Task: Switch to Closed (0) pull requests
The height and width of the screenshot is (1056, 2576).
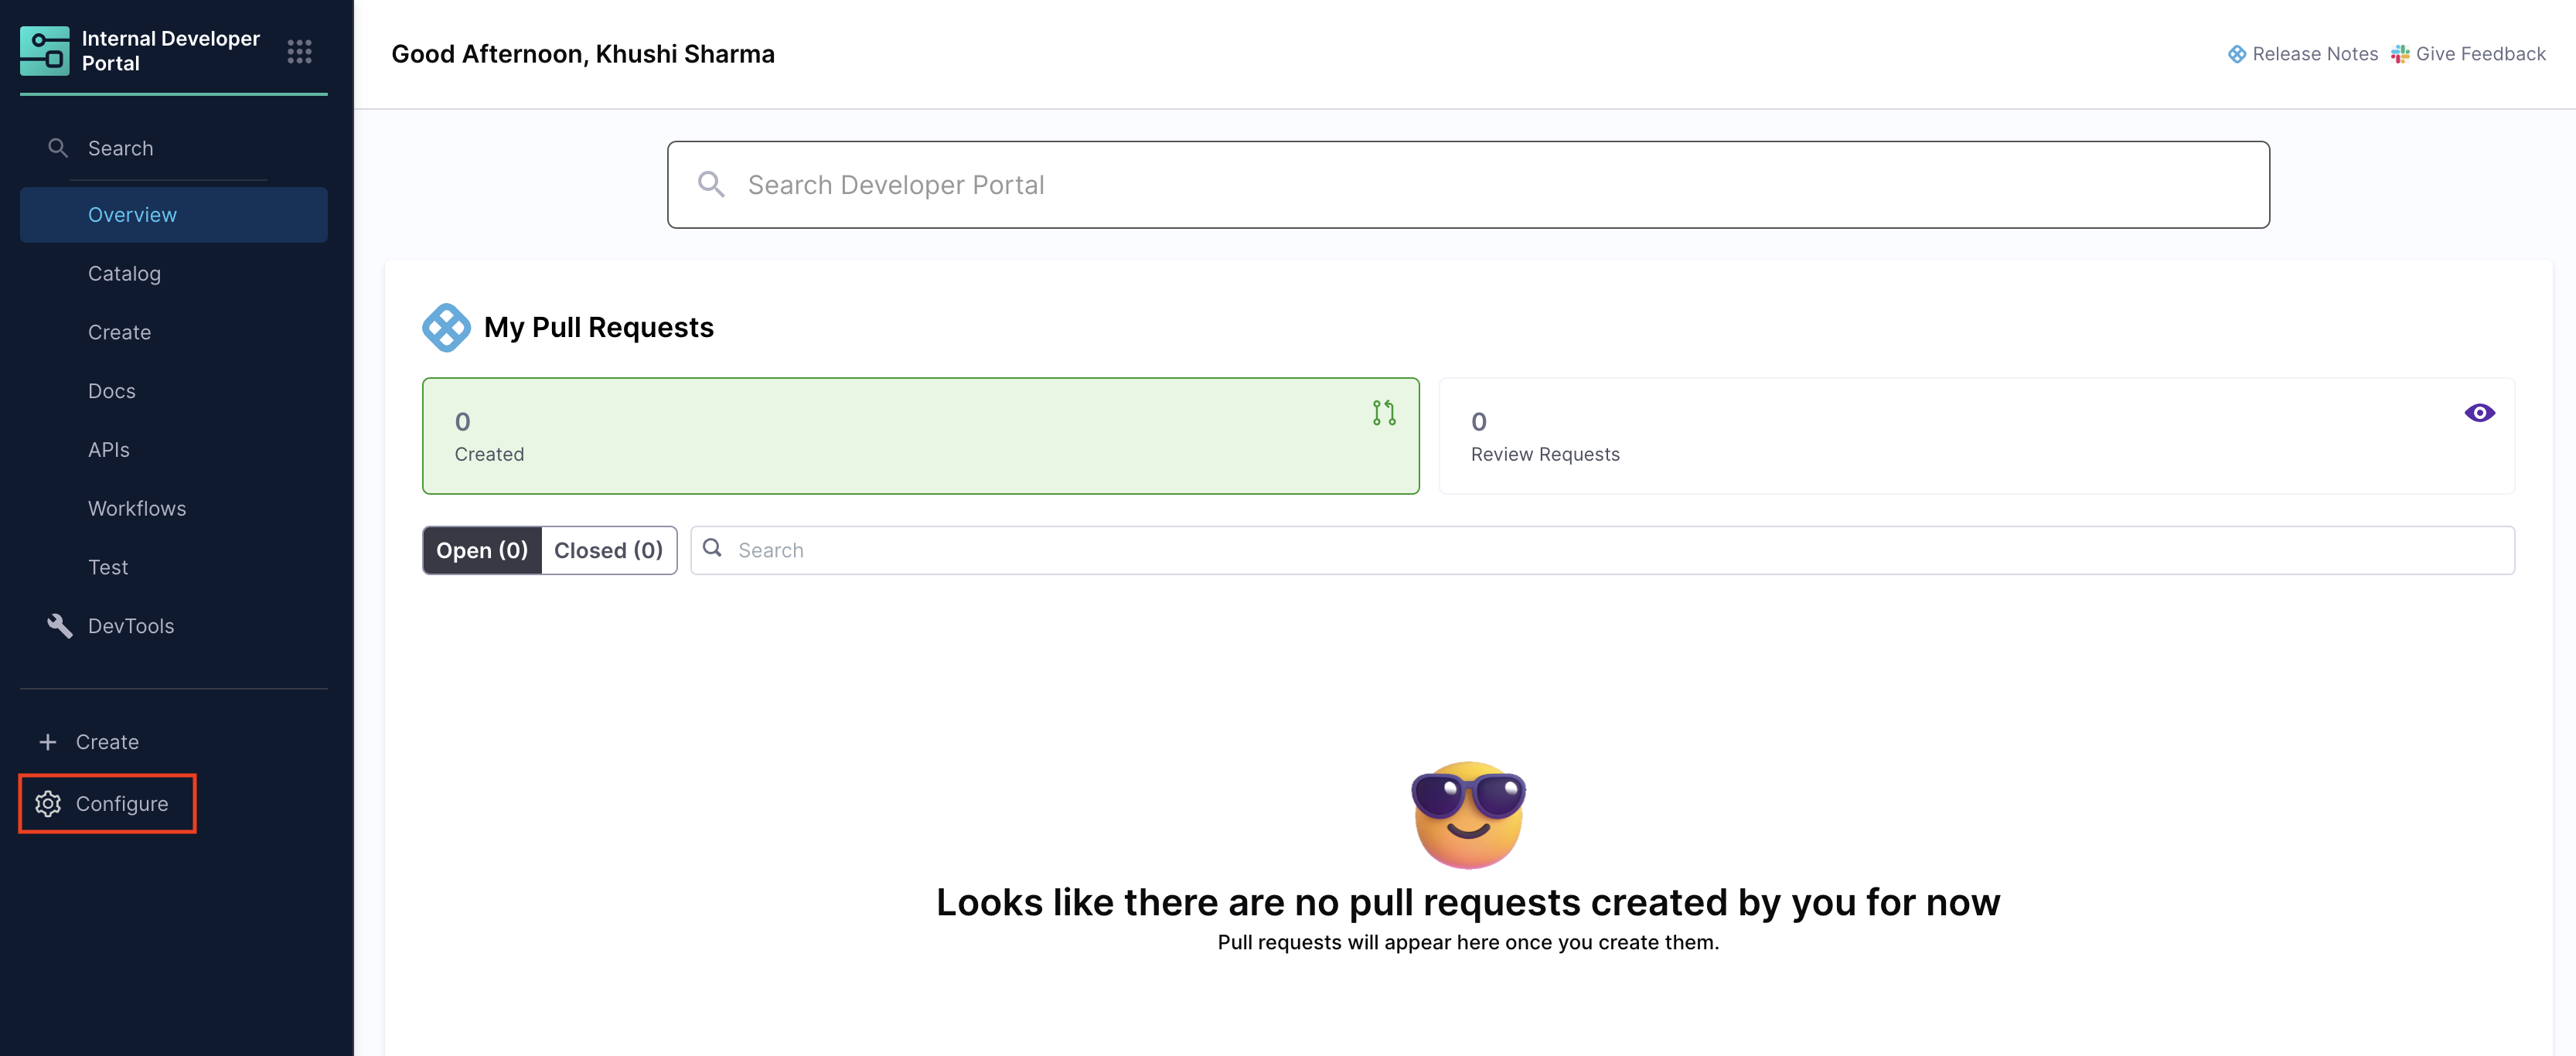Action: [x=608, y=551]
